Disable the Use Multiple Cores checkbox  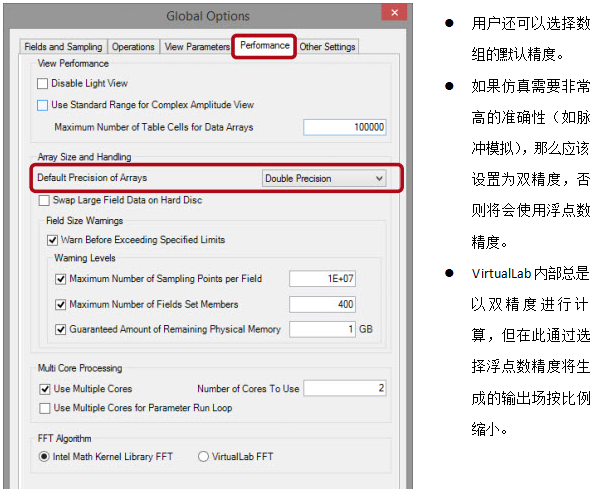[45, 389]
